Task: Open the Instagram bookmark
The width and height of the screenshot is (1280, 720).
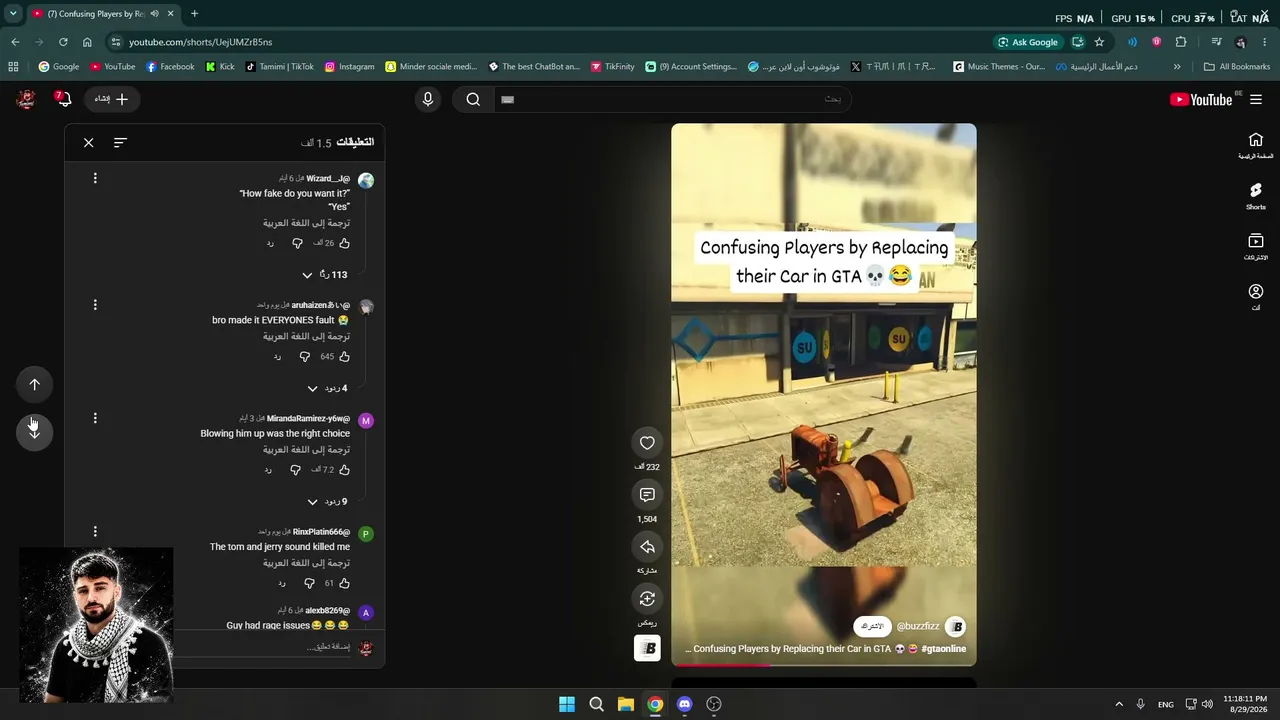Action: pyautogui.click(x=349, y=67)
